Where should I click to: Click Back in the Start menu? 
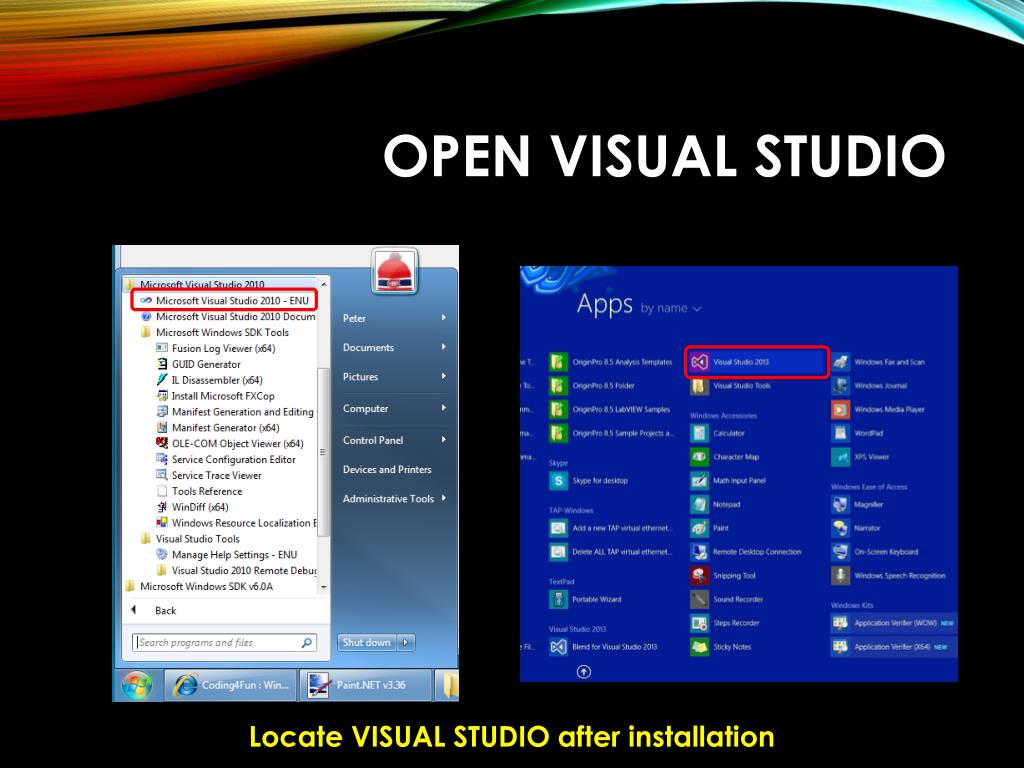(165, 611)
